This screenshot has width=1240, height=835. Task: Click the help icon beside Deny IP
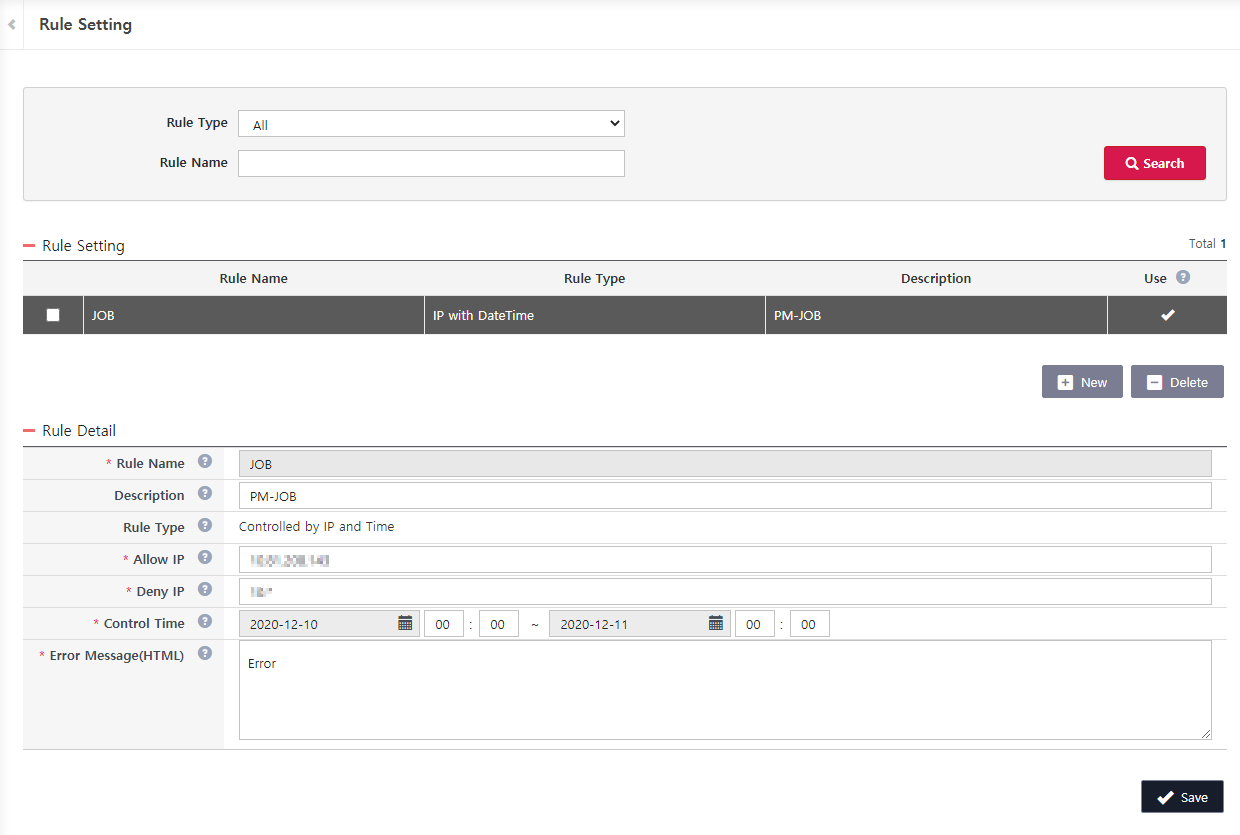click(204, 590)
